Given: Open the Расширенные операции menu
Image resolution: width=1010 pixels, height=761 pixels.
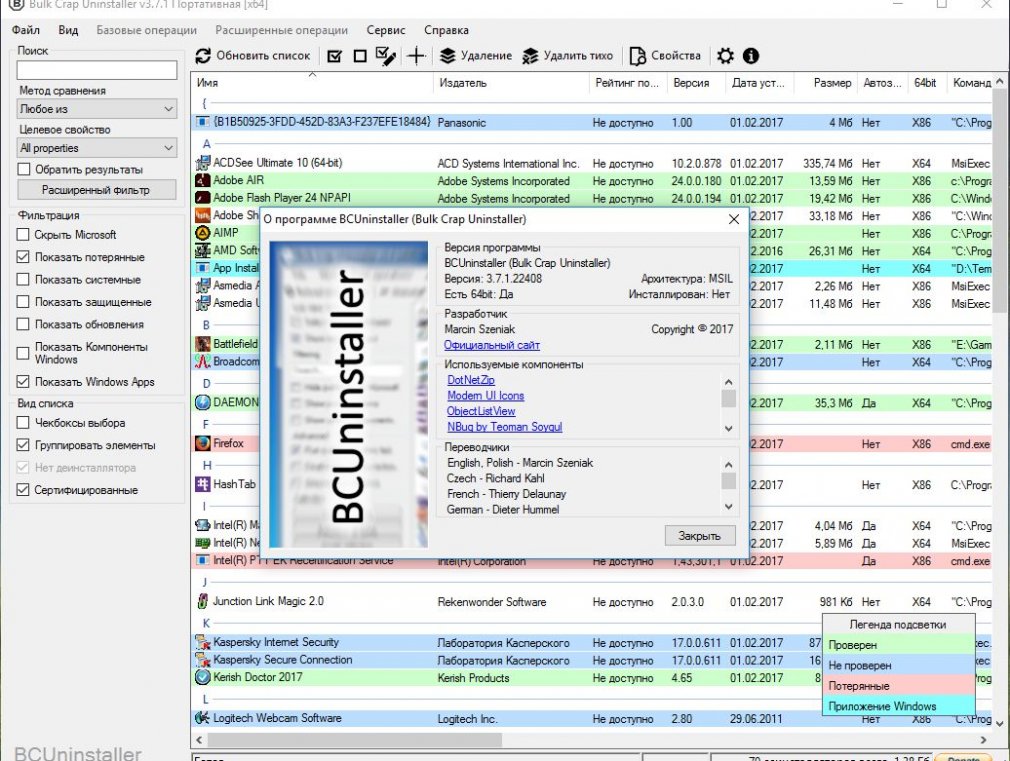Looking at the screenshot, I should pos(281,30).
